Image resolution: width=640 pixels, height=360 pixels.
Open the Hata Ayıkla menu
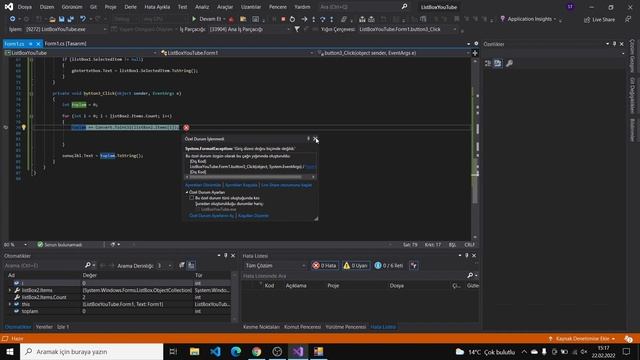(x=157, y=7)
